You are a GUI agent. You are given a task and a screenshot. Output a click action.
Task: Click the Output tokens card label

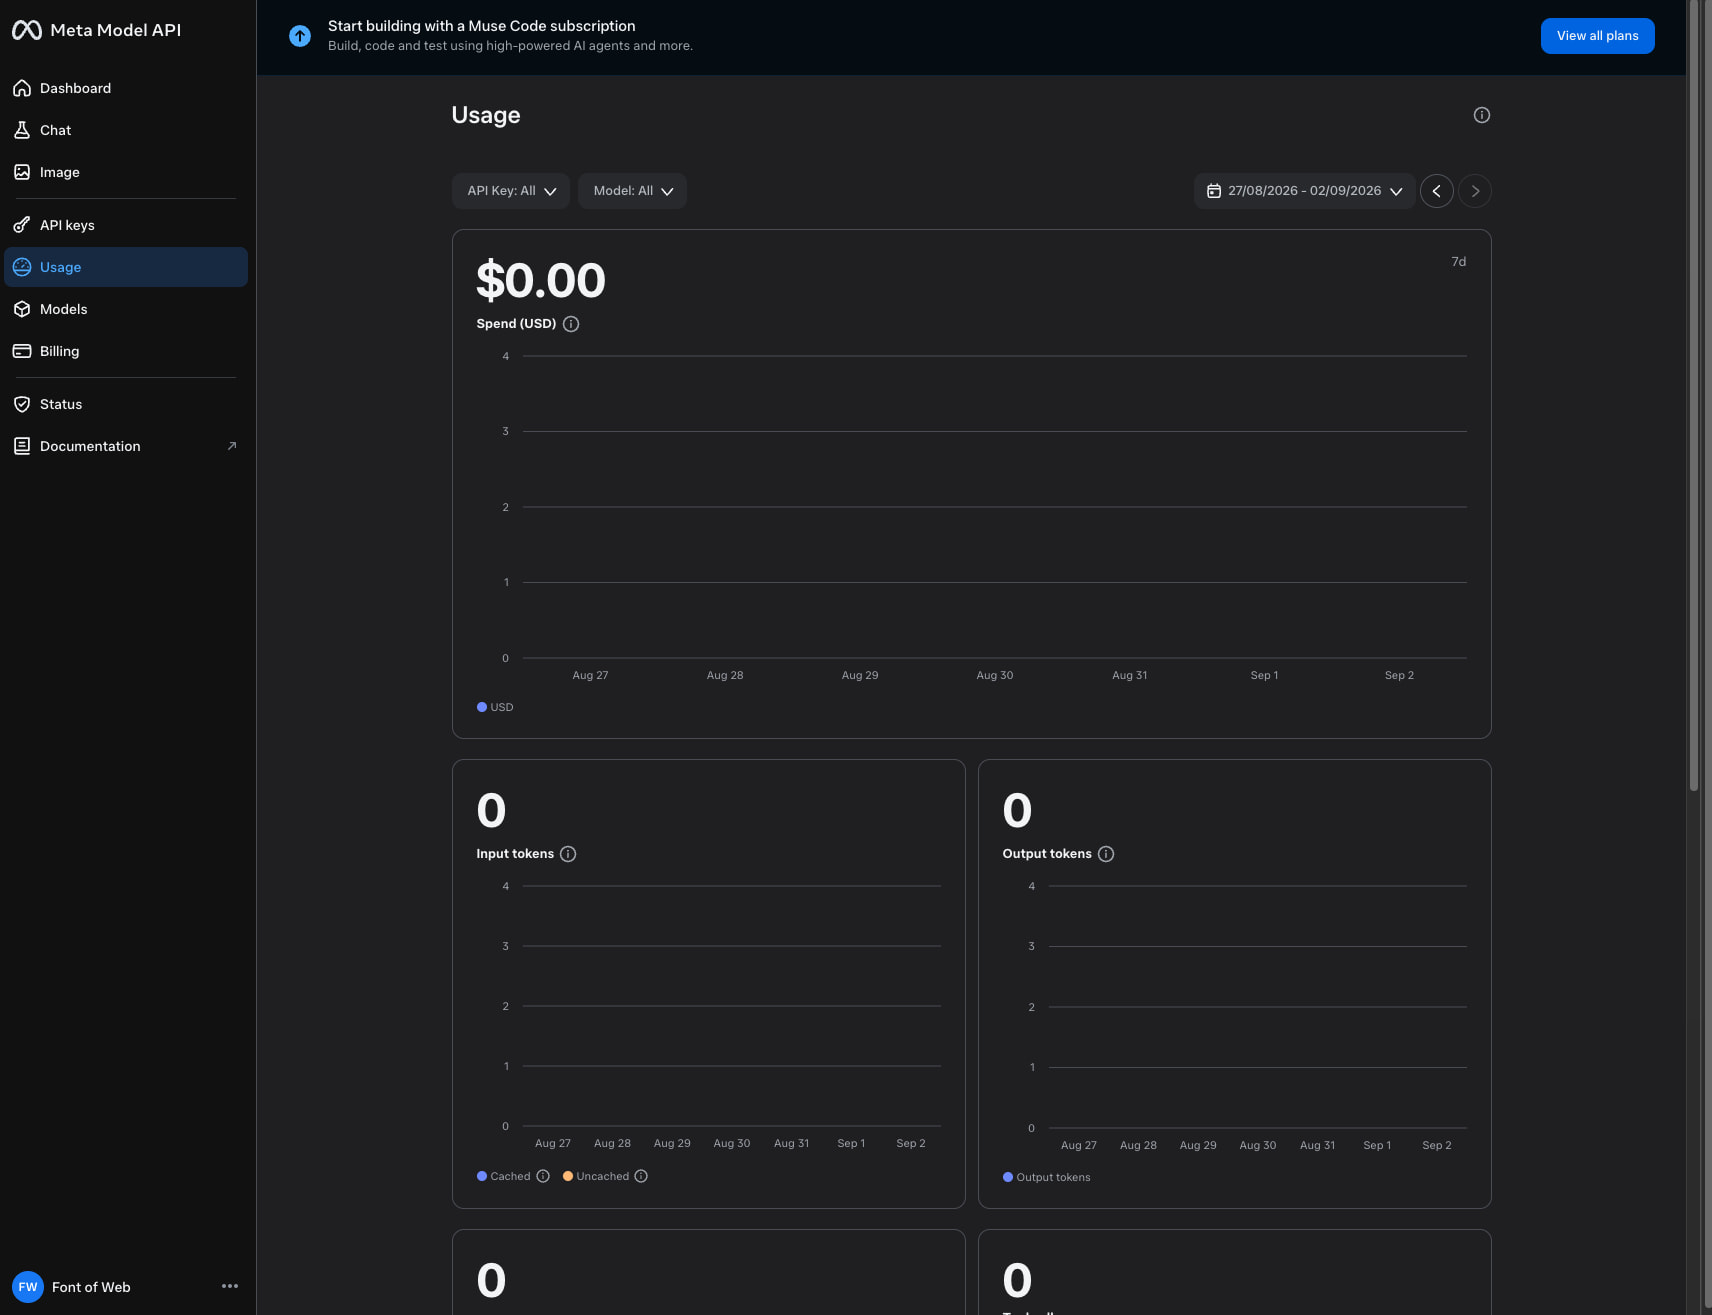click(1047, 854)
